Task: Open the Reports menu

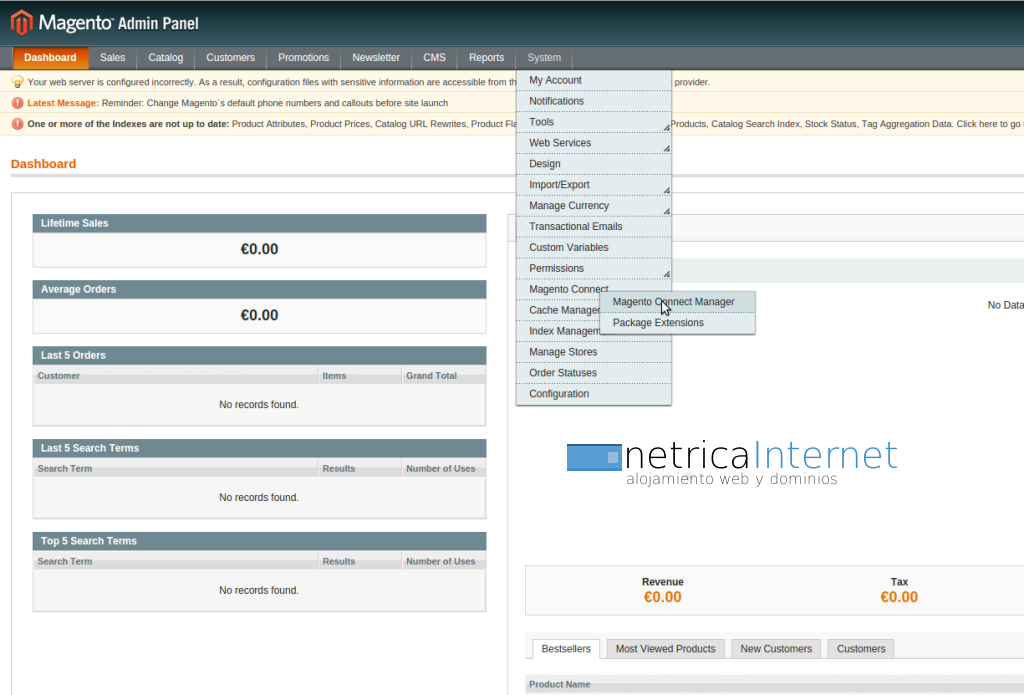Action: 486,58
